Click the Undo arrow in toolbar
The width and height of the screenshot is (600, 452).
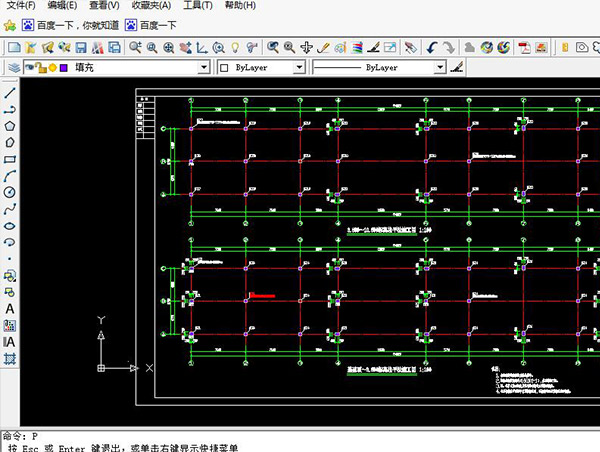pos(431,47)
